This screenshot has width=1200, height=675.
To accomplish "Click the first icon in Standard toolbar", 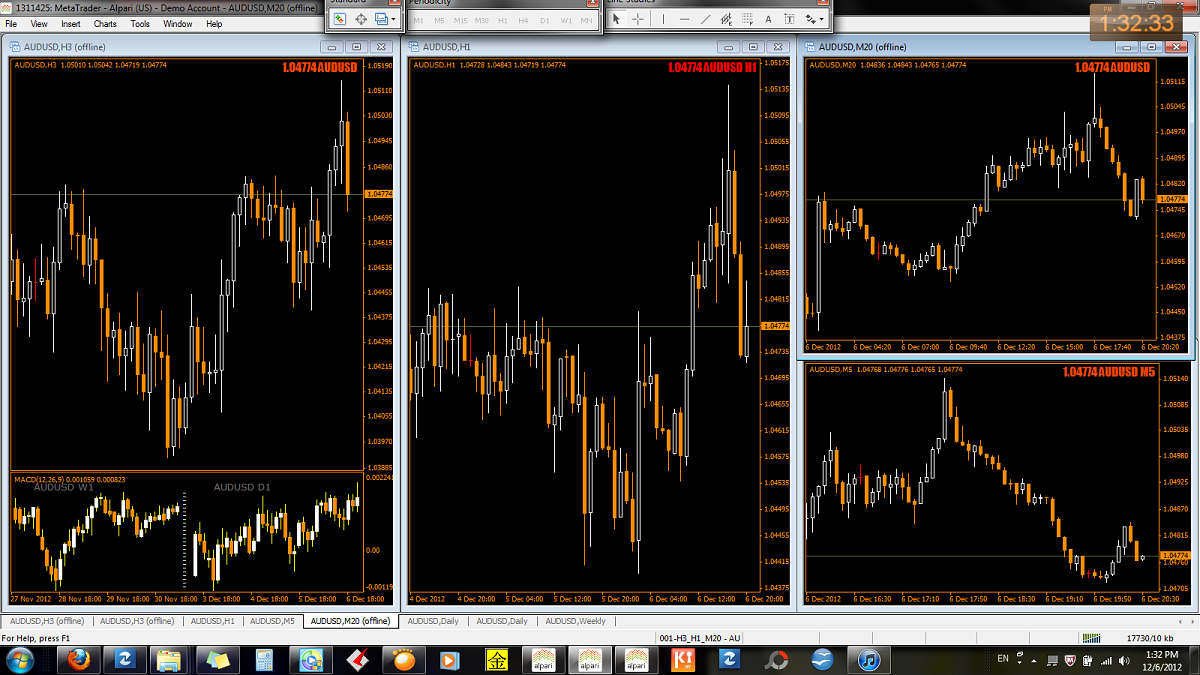I will [340, 19].
